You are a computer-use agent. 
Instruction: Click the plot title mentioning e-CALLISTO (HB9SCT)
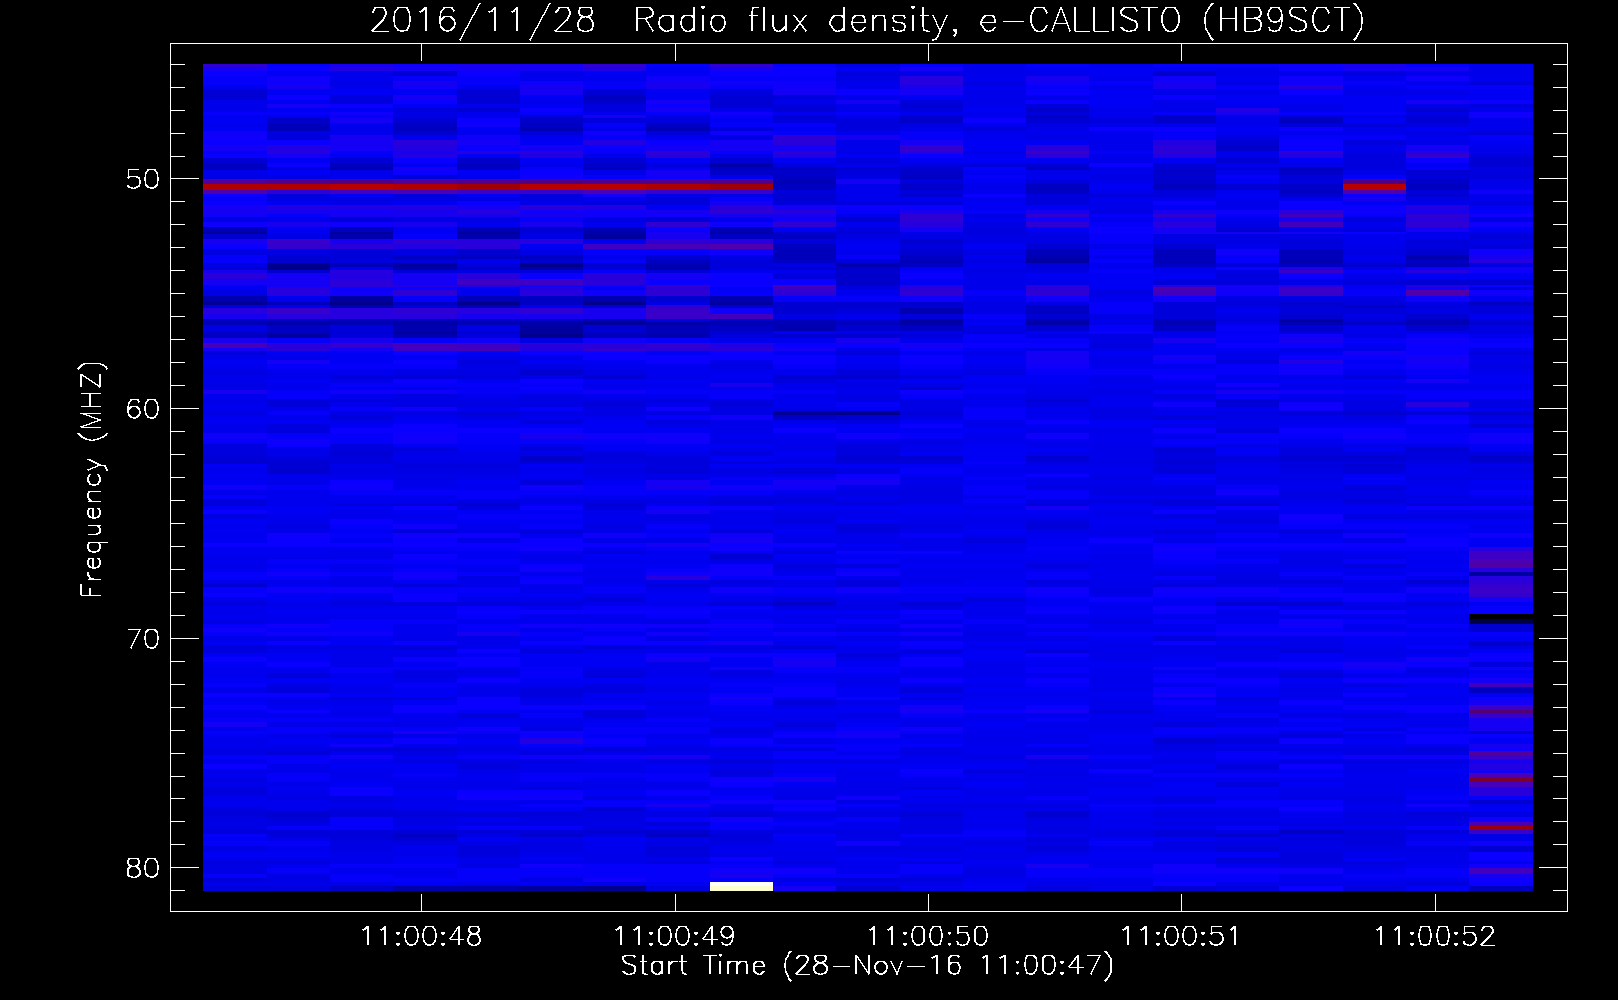[x=867, y=20]
